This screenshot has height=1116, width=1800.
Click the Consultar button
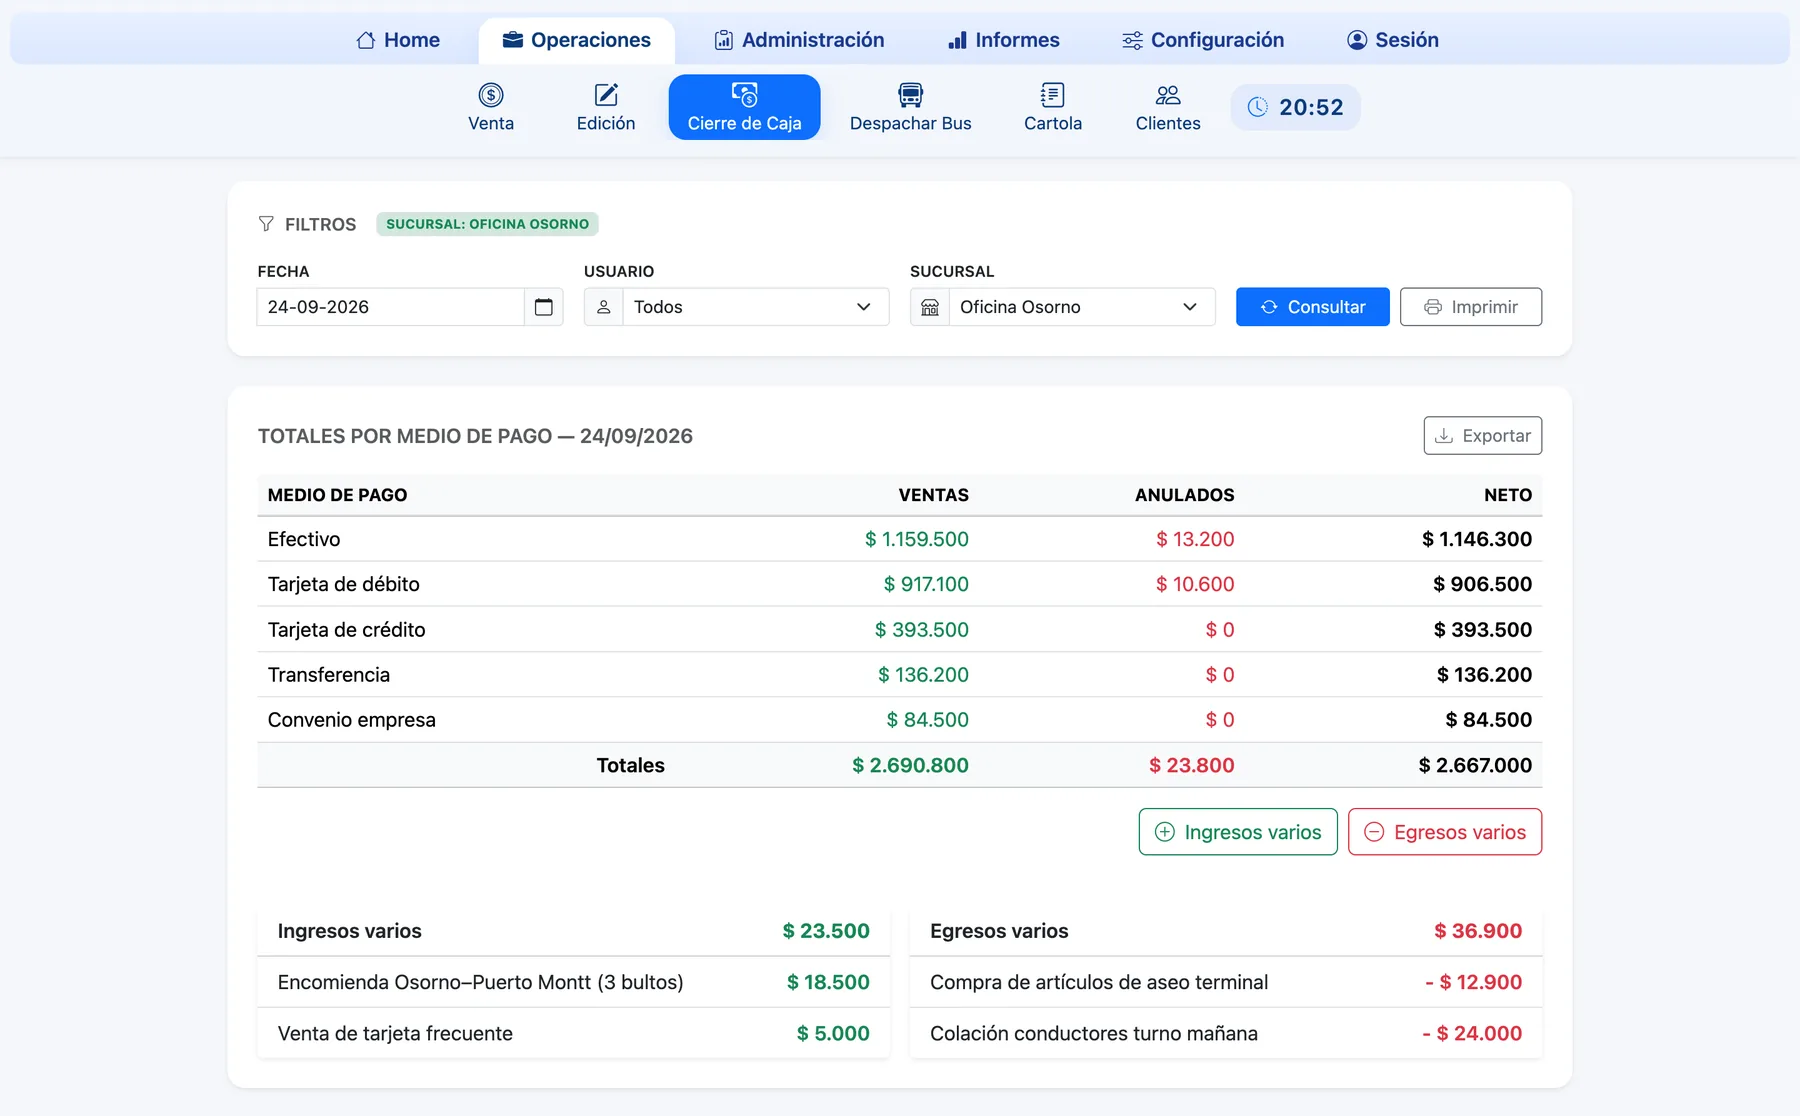click(1312, 307)
